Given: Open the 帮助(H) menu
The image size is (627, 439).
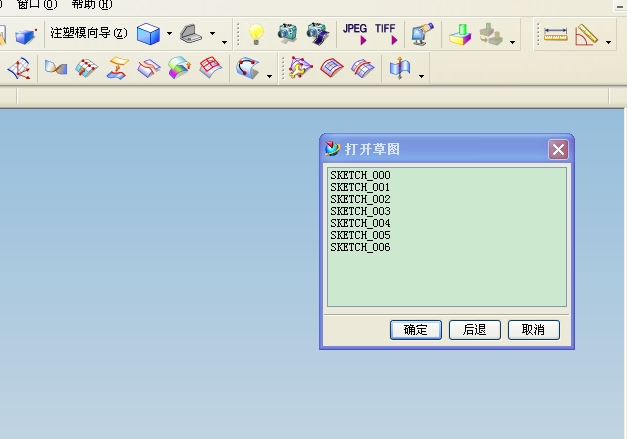Looking at the screenshot, I should [92, 5].
